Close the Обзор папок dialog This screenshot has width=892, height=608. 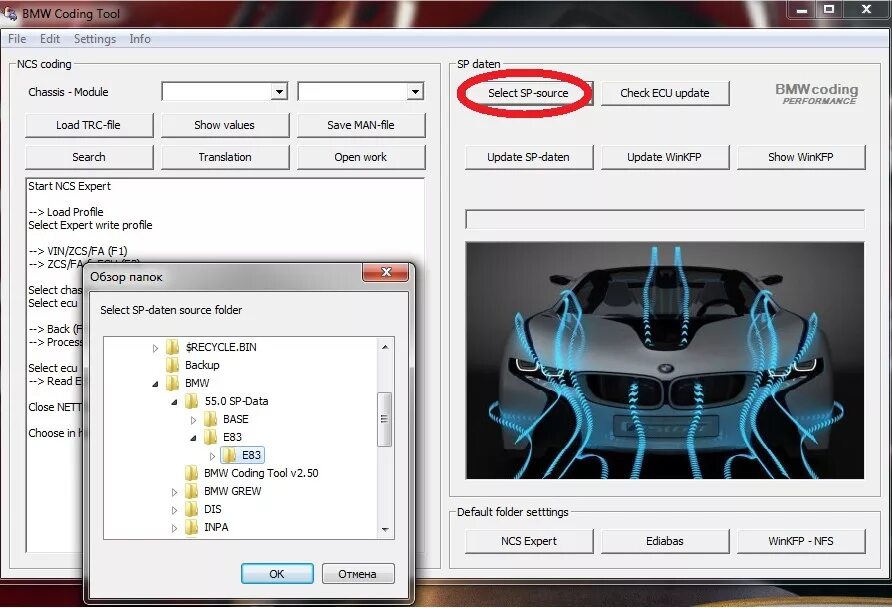click(386, 272)
